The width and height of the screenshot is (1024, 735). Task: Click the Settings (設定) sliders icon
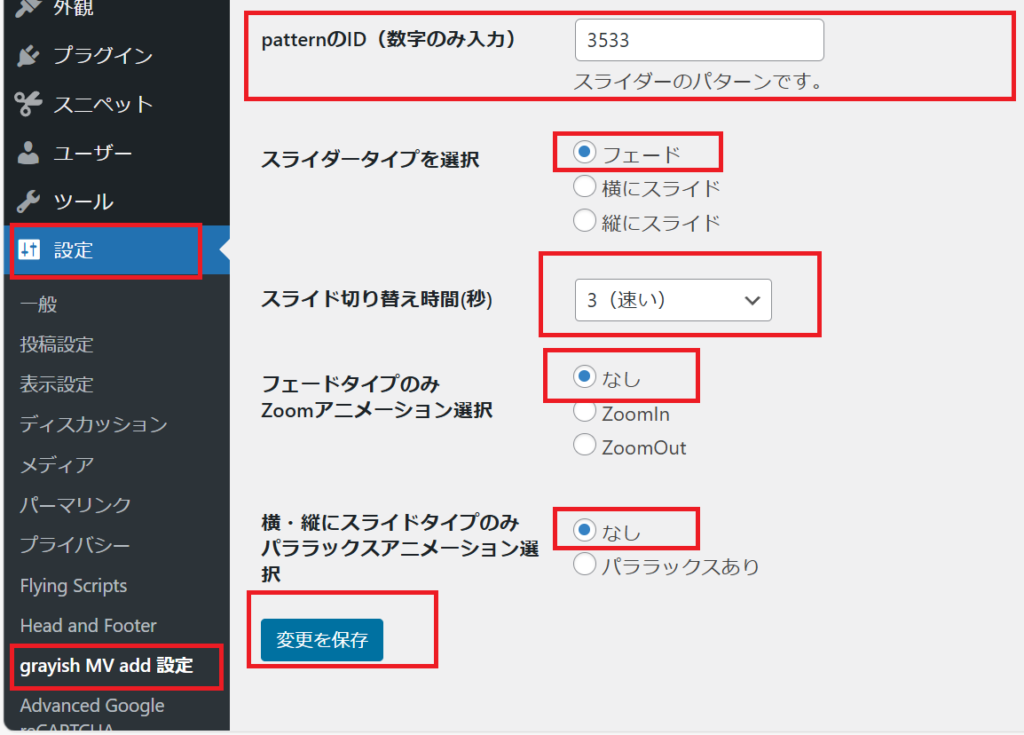coord(27,251)
